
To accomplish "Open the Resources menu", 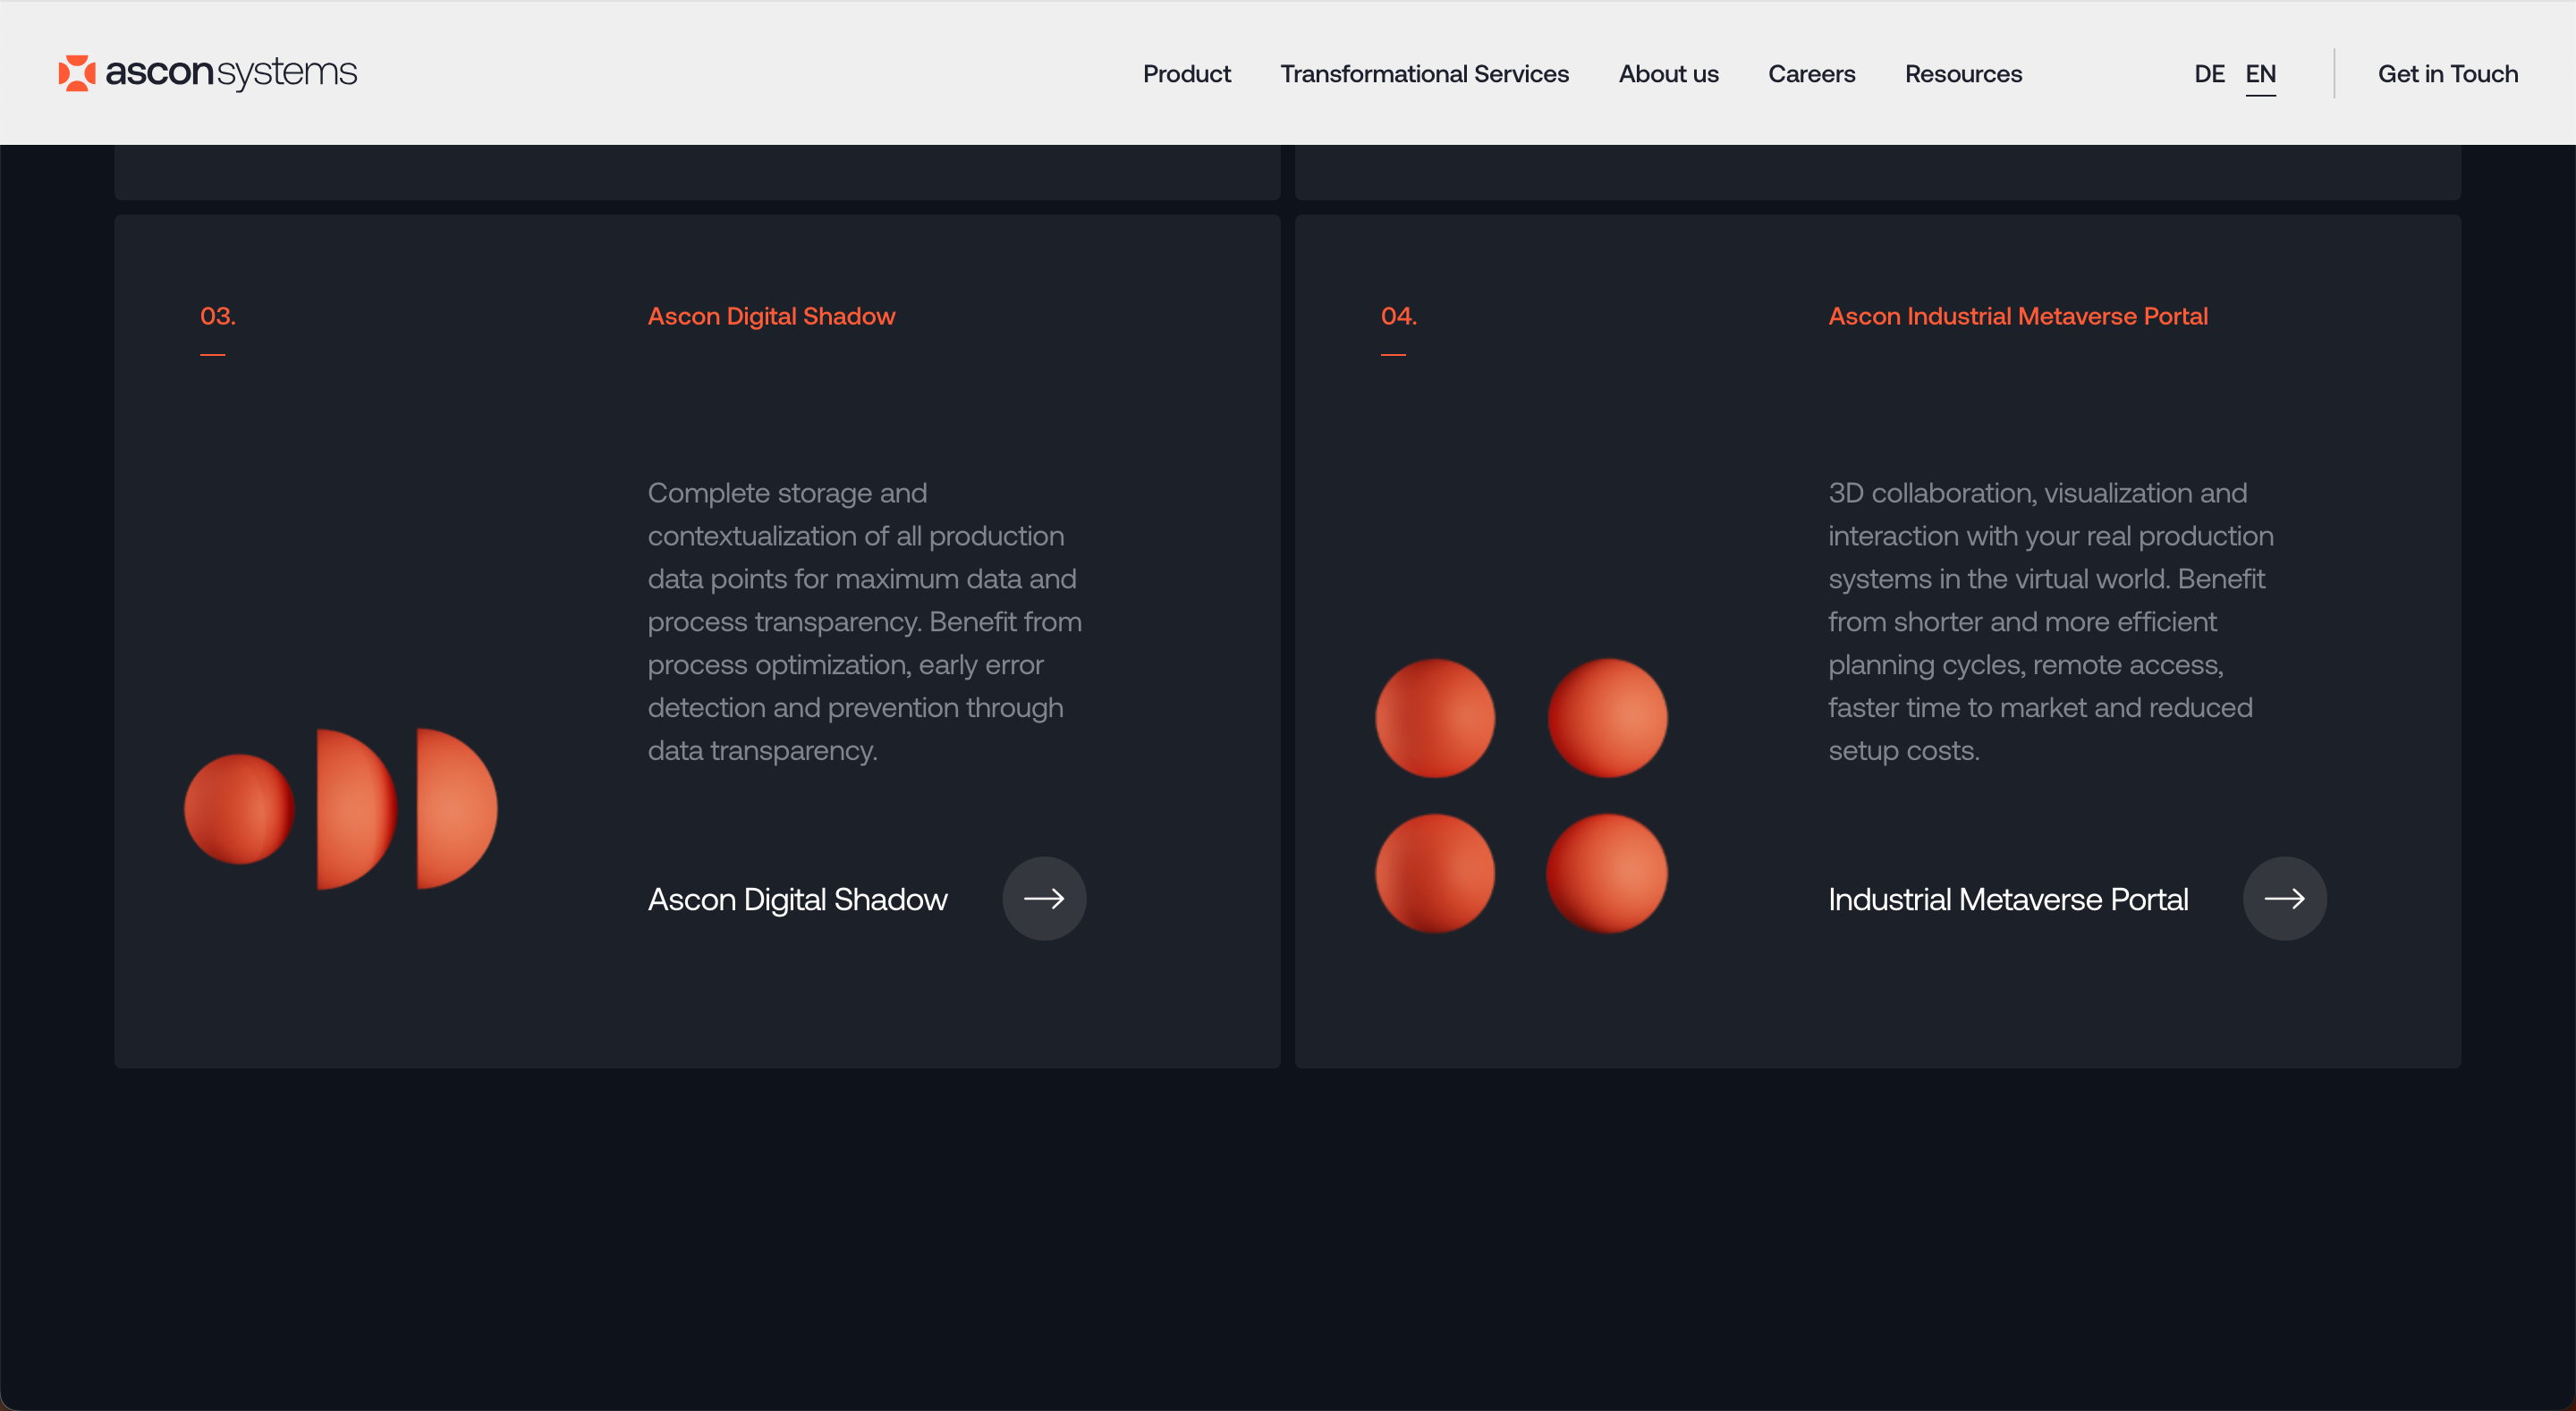I will (x=1963, y=74).
